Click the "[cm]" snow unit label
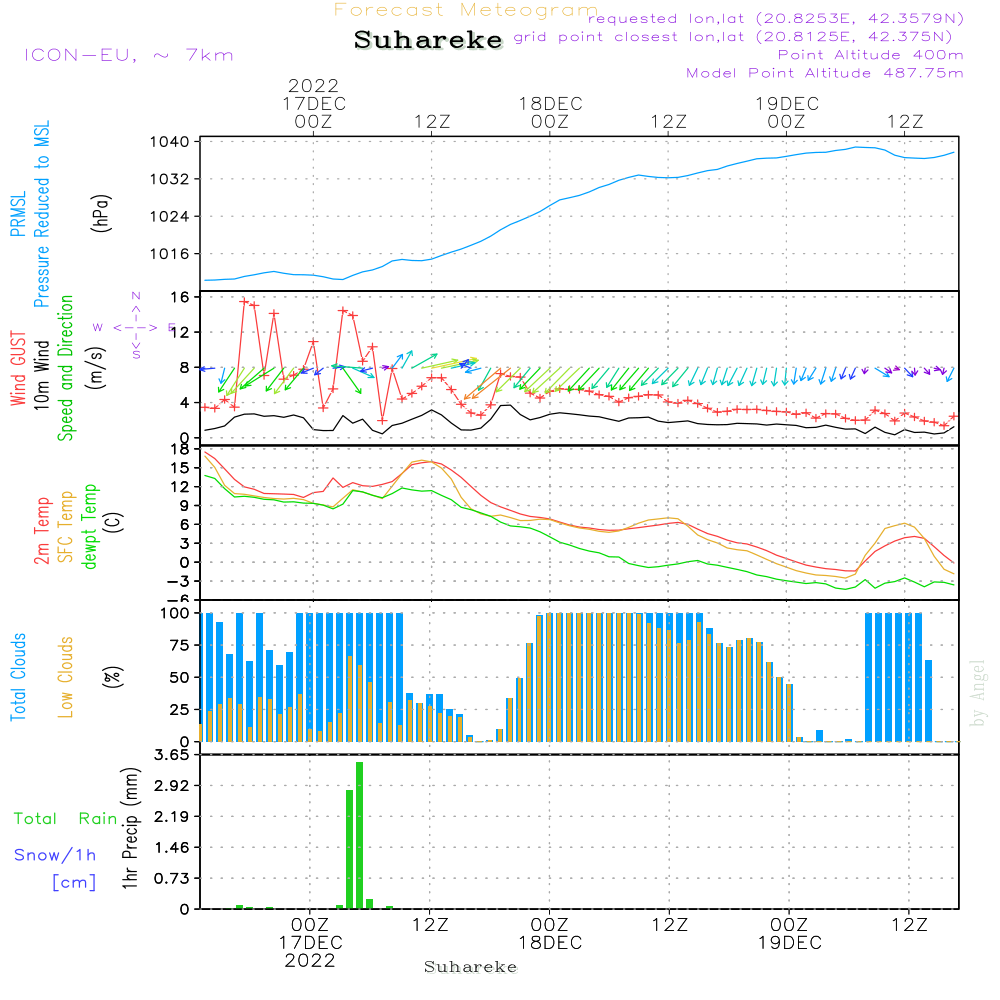Viewport: 1000px width, 1000px height. (x=74, y=883)
